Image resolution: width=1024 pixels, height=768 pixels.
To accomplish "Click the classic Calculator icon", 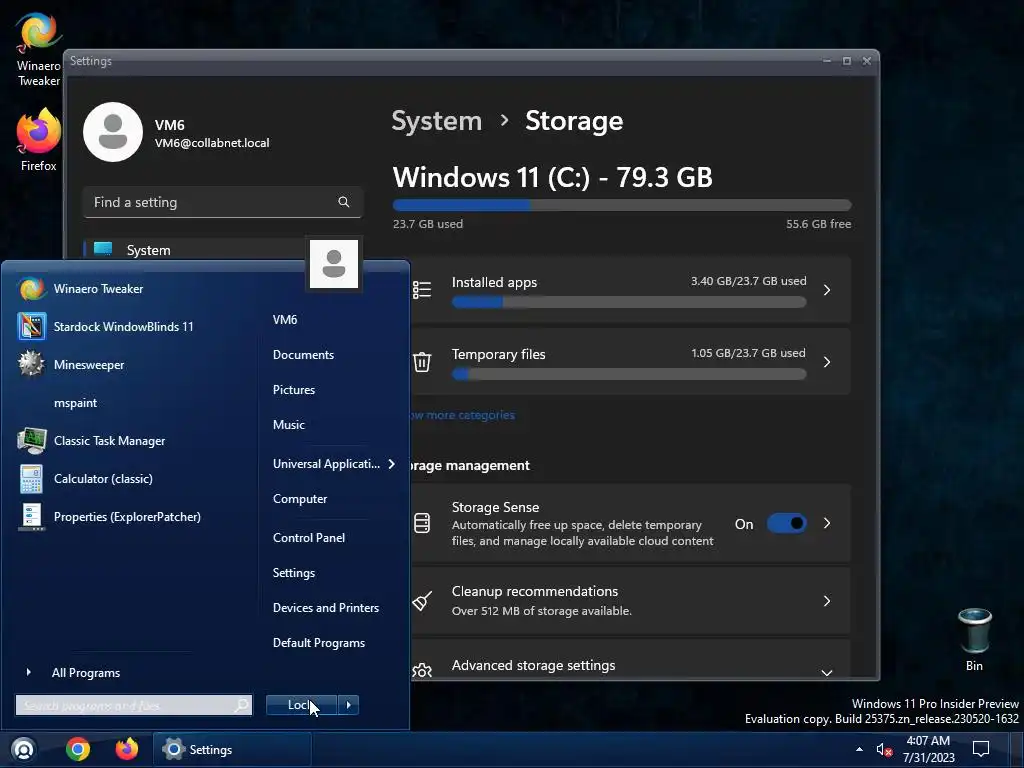I will [x=31, y=479].
